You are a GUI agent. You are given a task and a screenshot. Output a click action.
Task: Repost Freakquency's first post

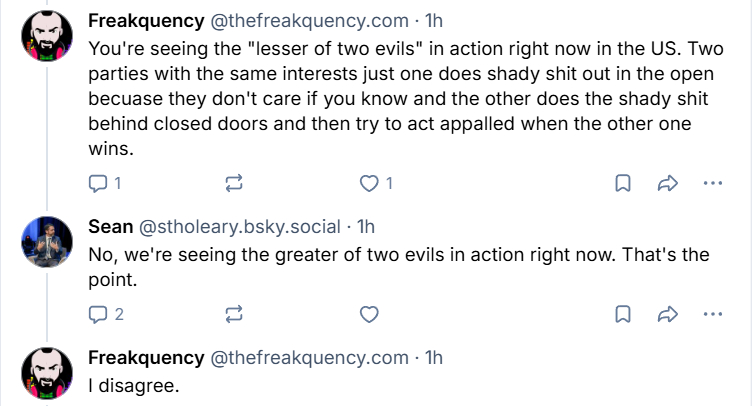tap(234, 183)
